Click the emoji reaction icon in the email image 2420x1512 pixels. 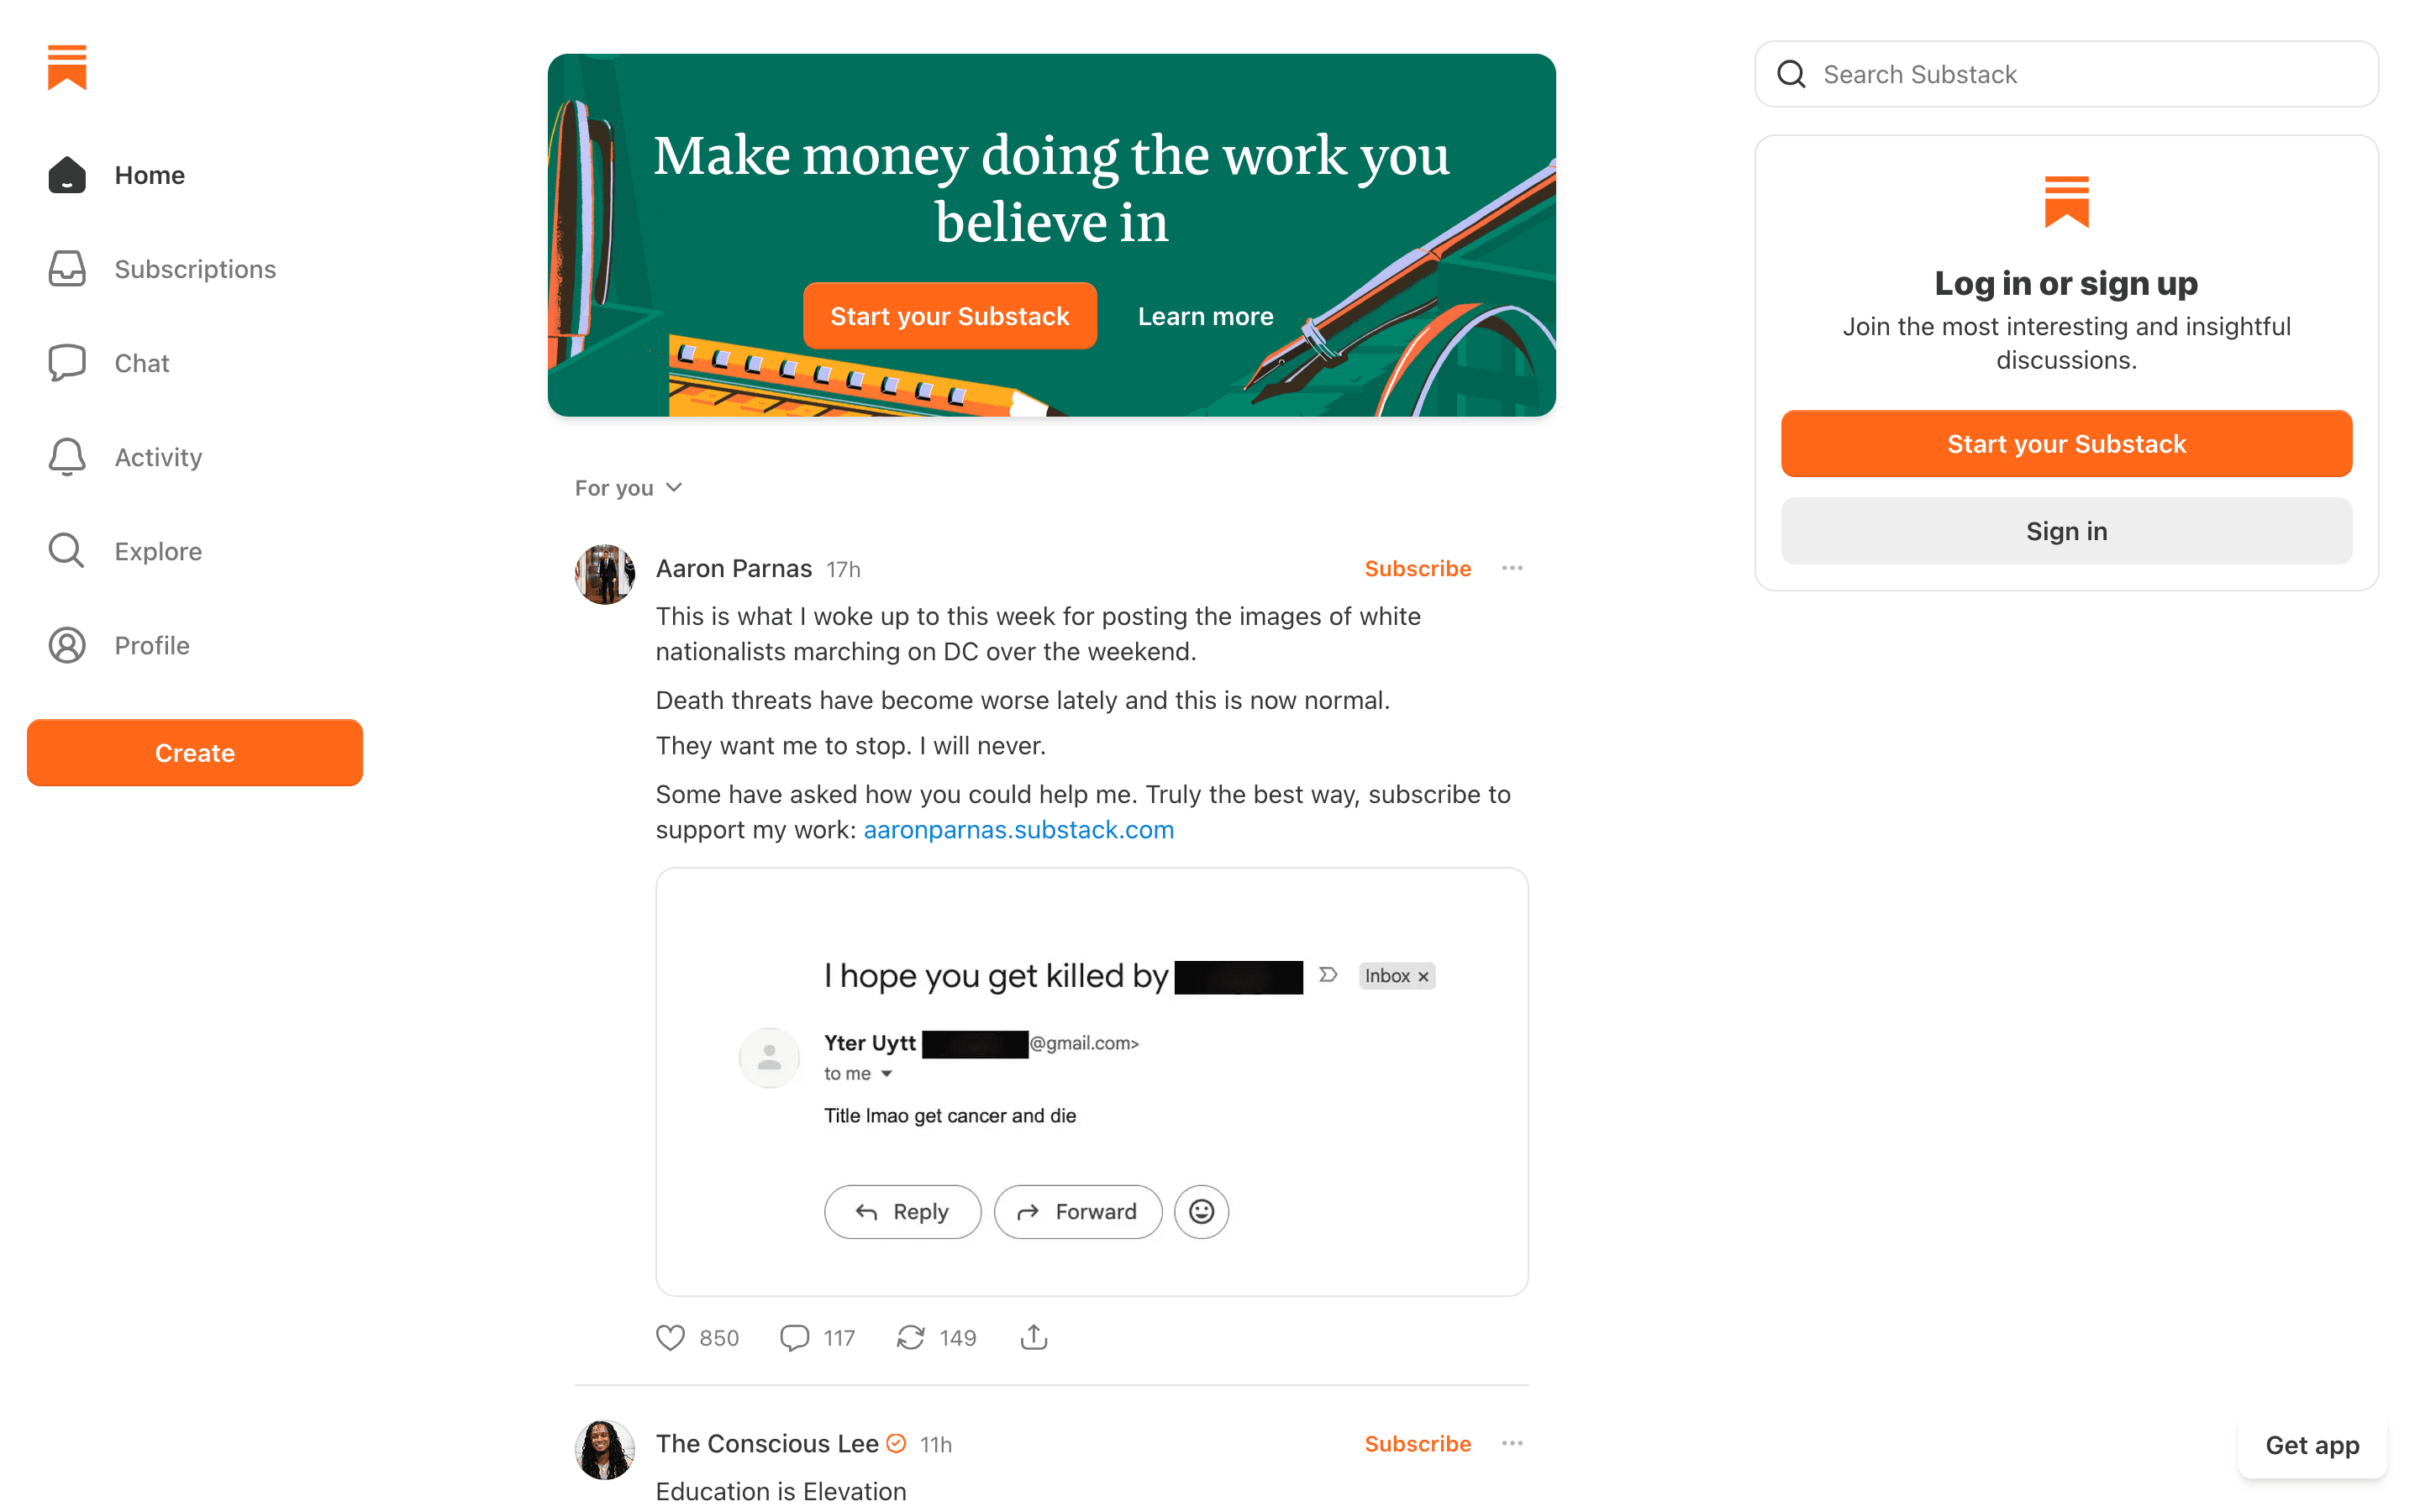tap(1201, 1211)
